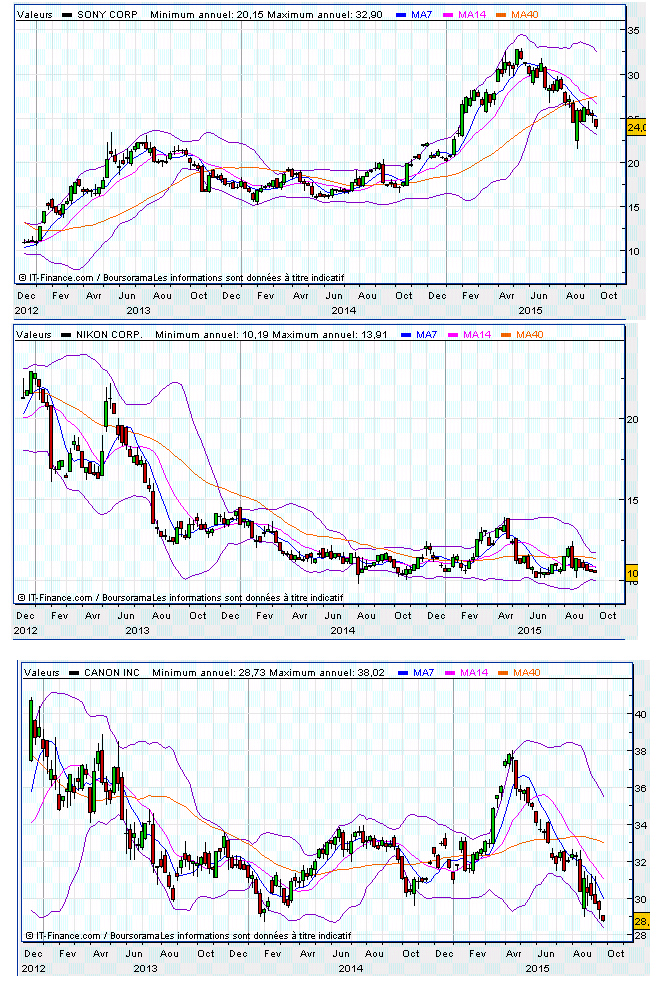Click the 2012 year label under Sony chart
Image resolution: width=670 pixels, height=982 pixels.
tap(26, 311)
